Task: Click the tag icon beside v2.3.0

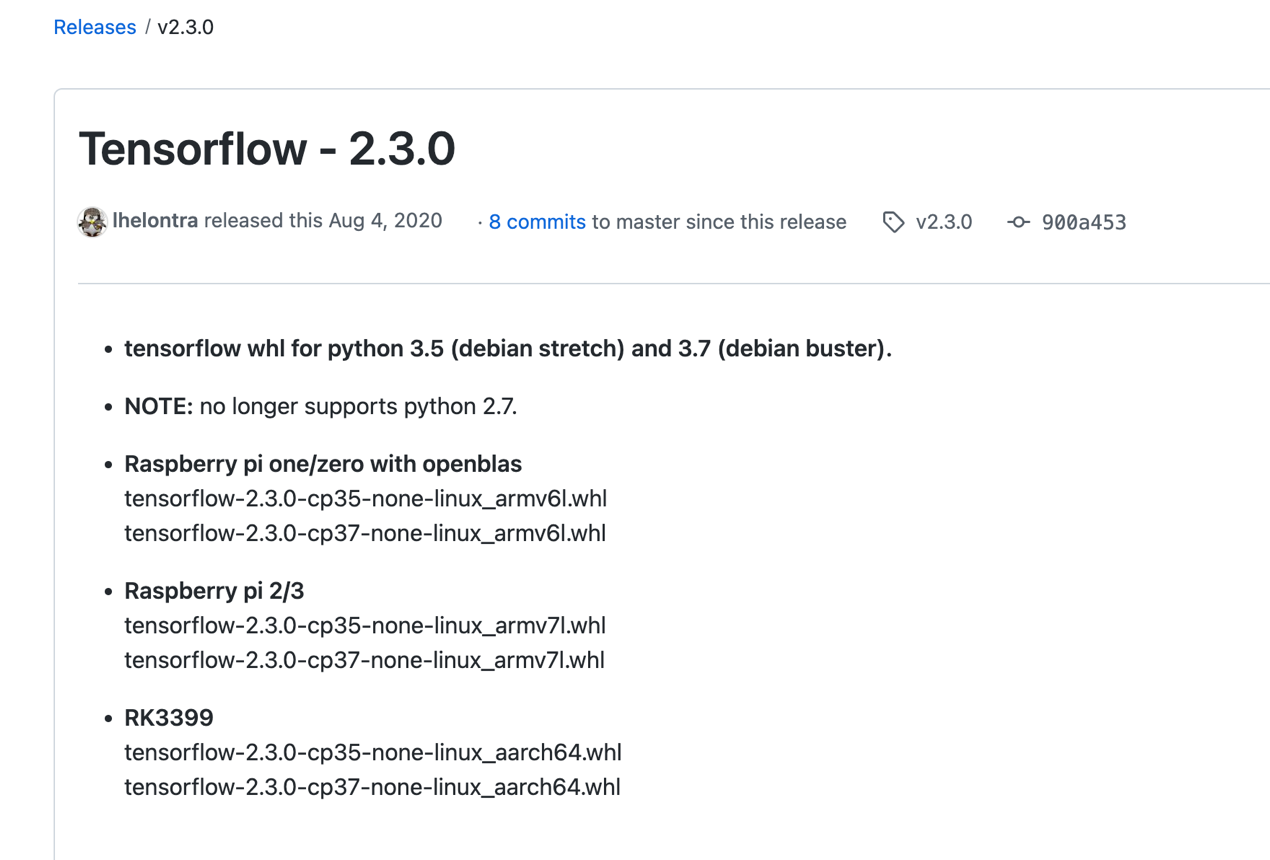Action: coord(893,222)
